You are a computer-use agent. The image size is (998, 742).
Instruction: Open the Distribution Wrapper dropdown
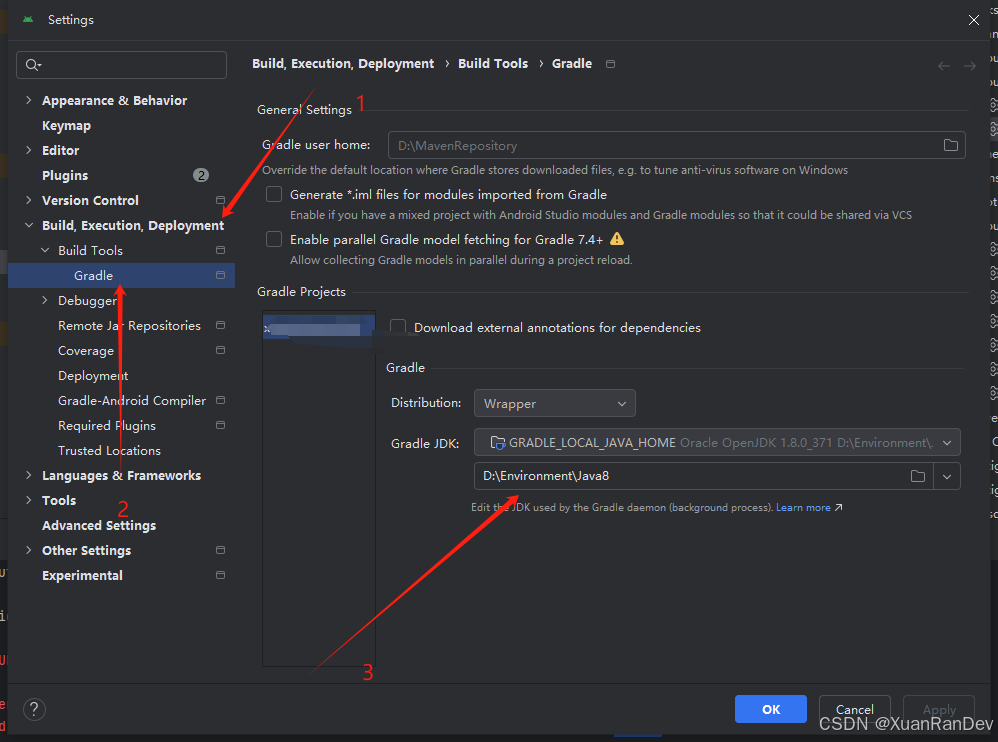(x=554, y=404)
